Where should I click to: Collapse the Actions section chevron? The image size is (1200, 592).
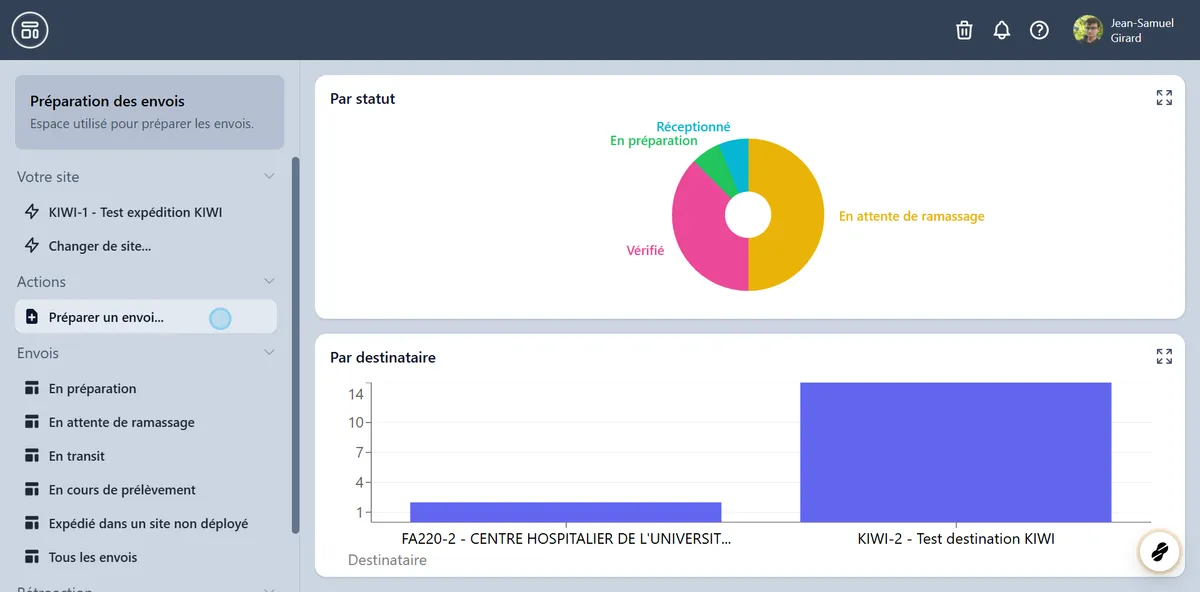268,282
